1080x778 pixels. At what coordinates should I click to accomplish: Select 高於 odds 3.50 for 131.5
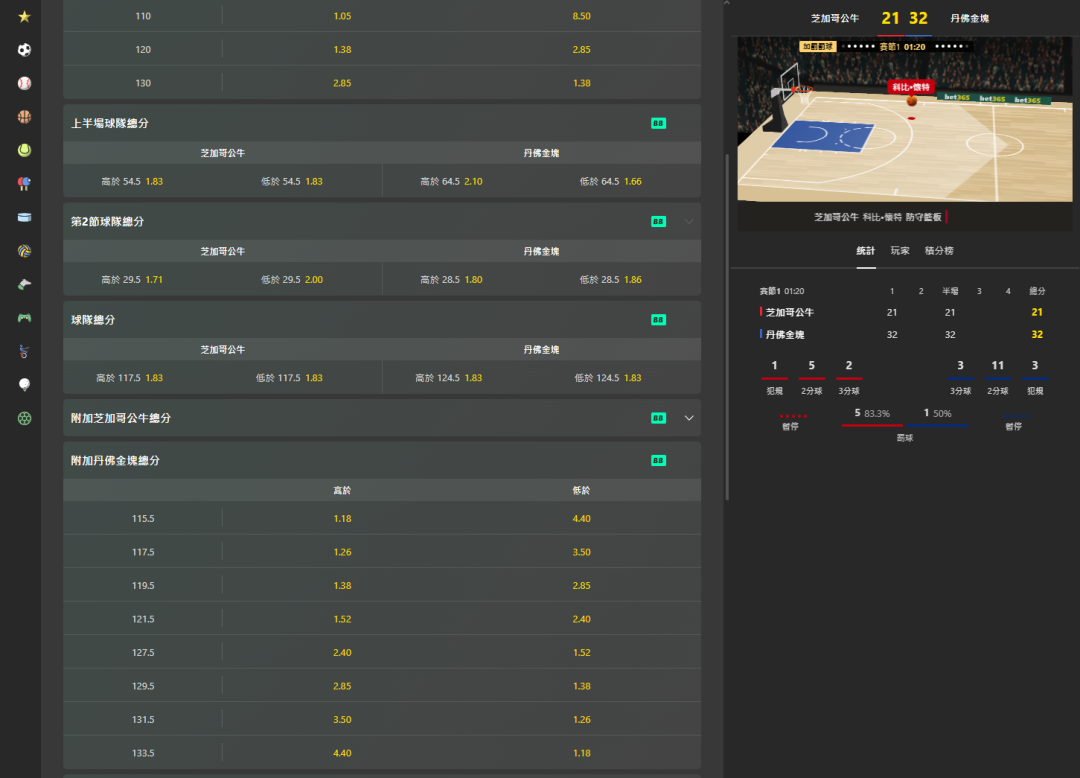342,719
